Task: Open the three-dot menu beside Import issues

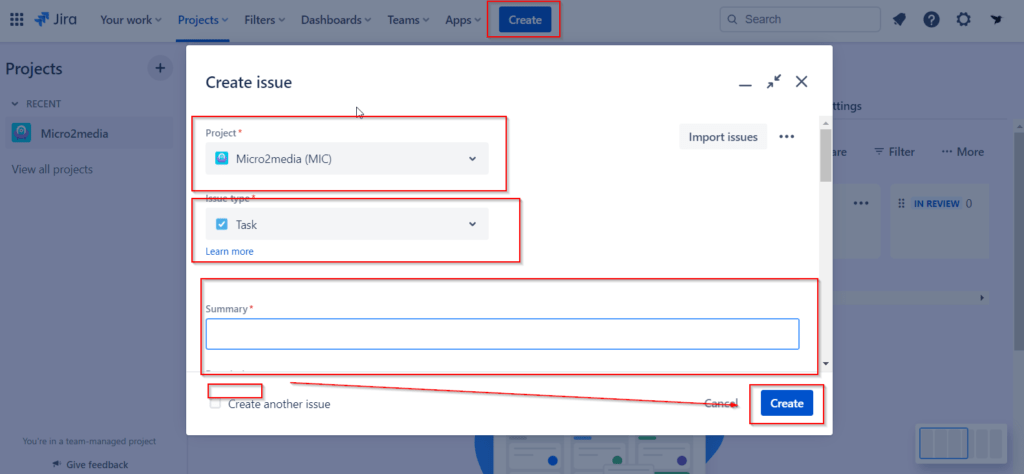Action: point(787,136)
